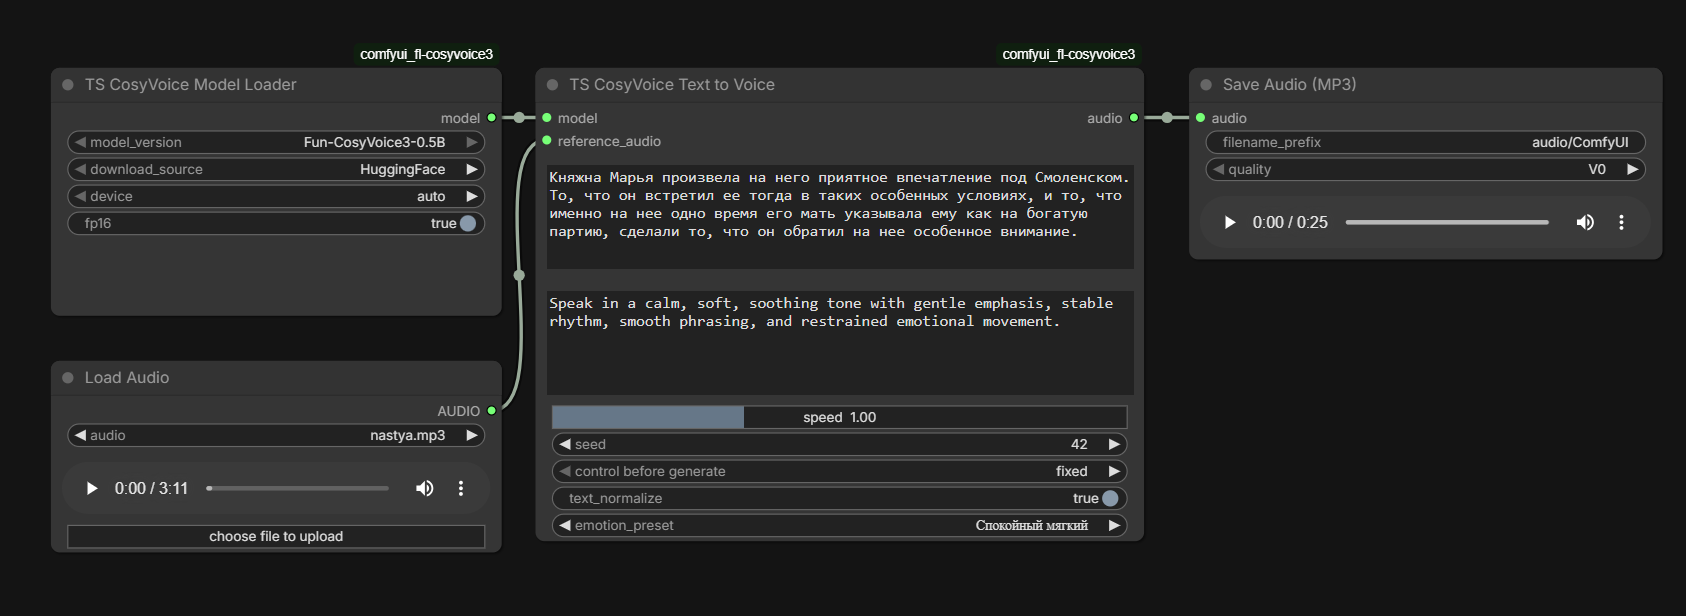Adjust the speed 1.00 slider
Viewport: 1686px width, 616px height.
[840, 417]
